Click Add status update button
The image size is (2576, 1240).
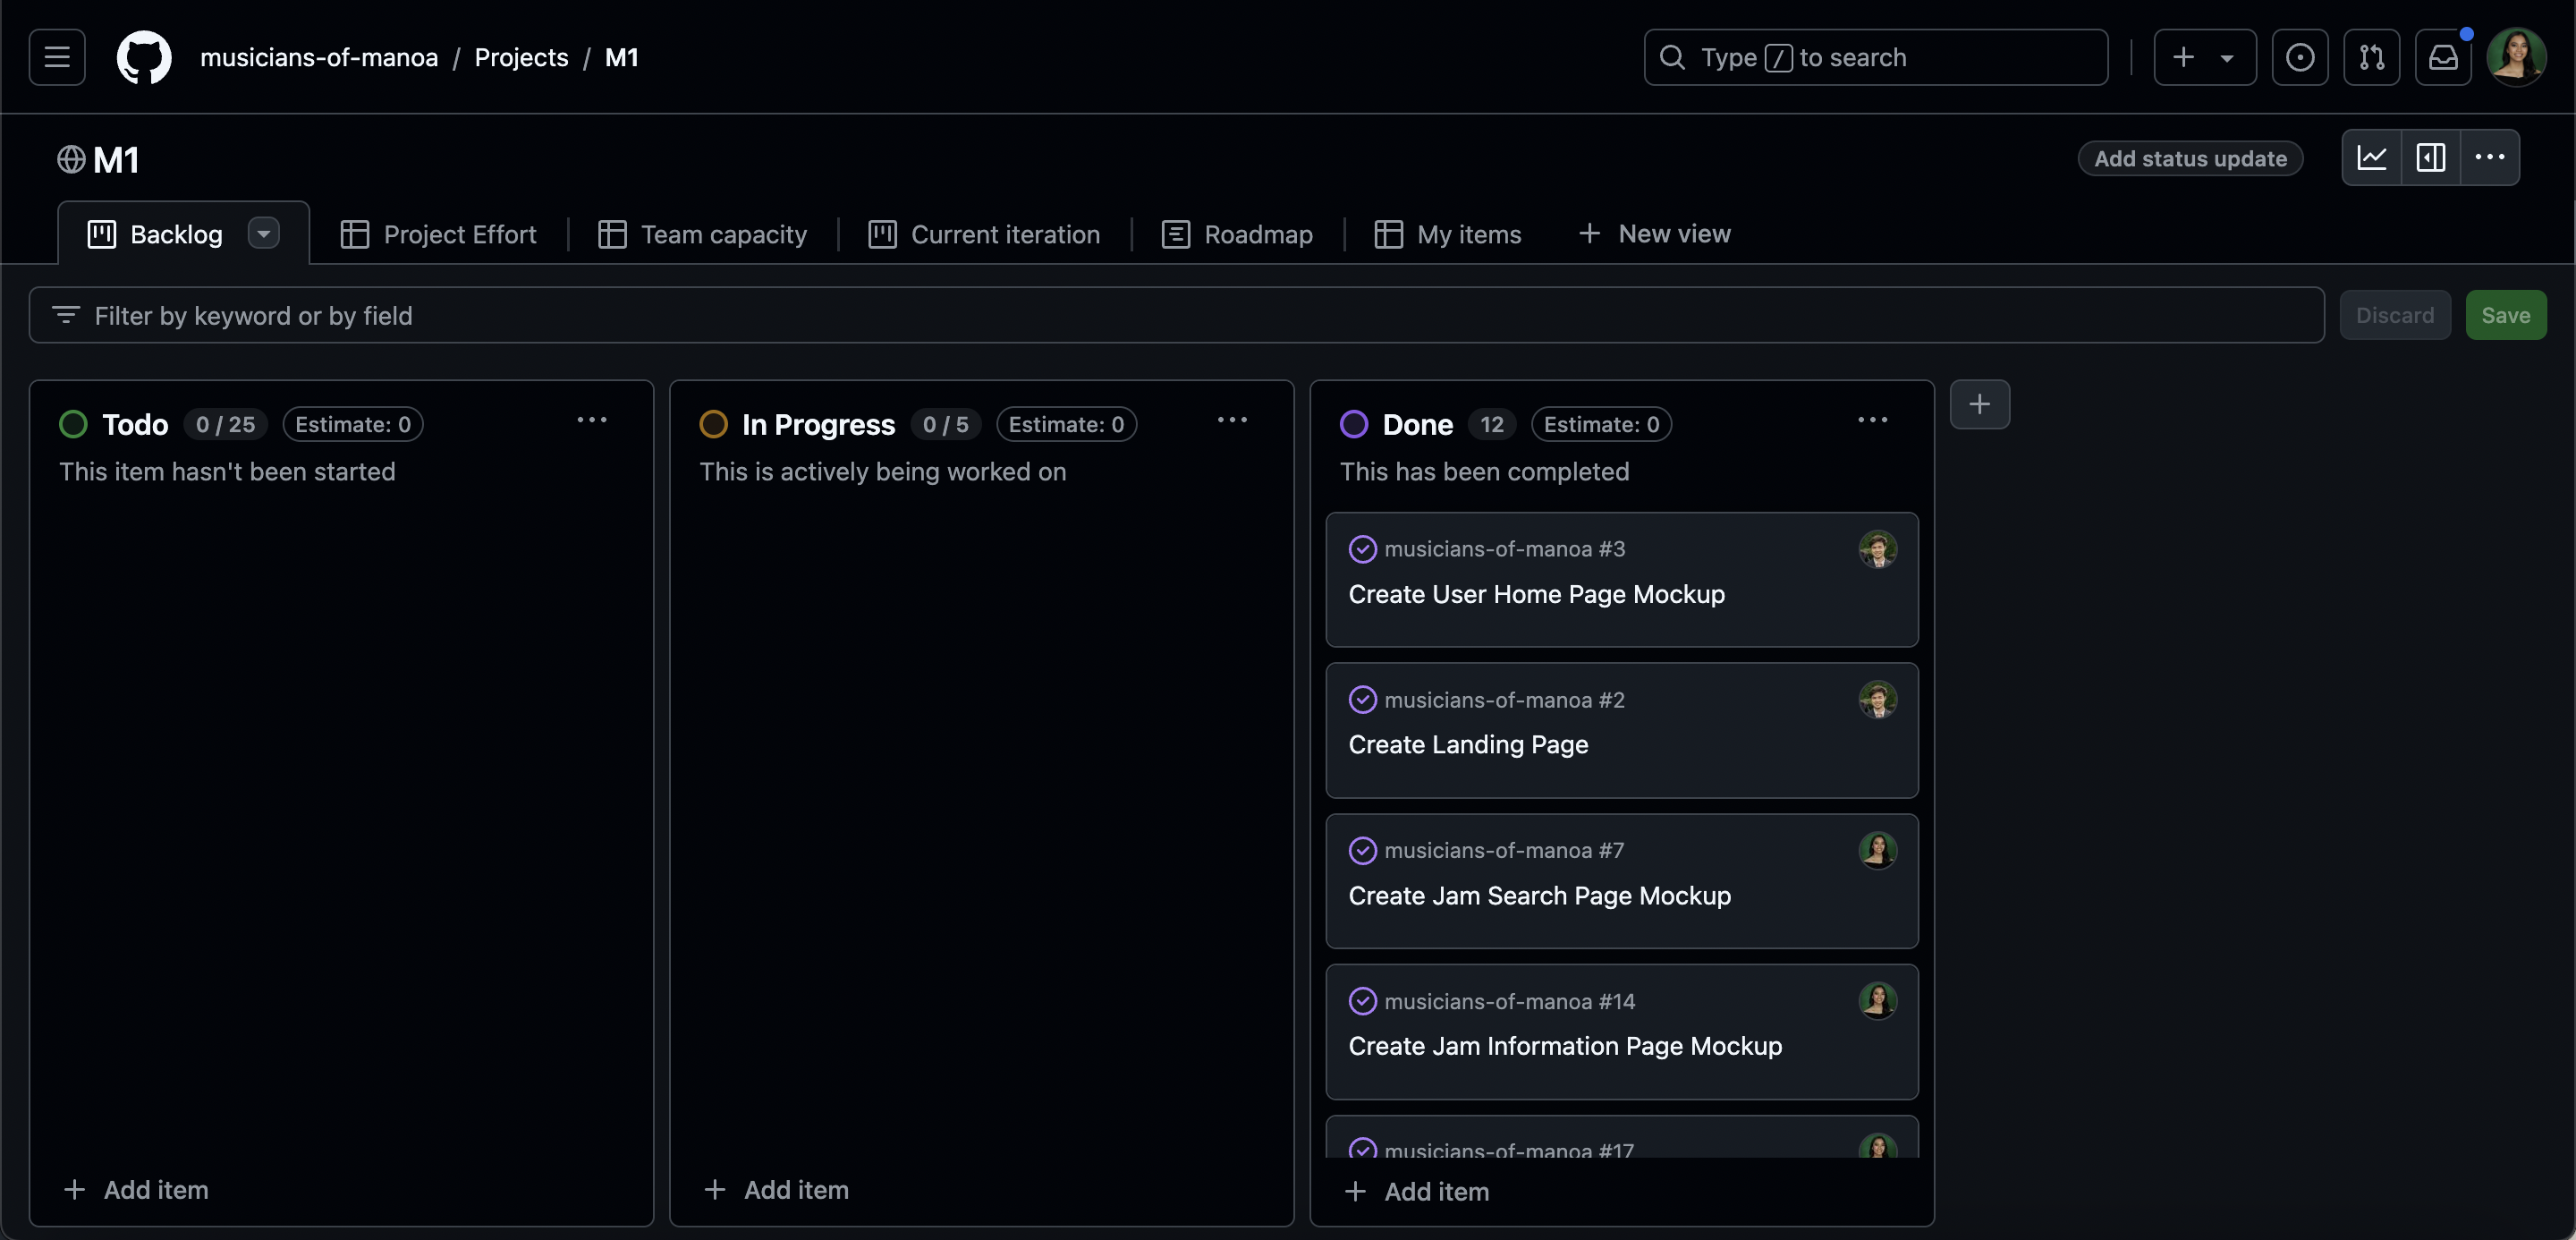click(2190, 158)
